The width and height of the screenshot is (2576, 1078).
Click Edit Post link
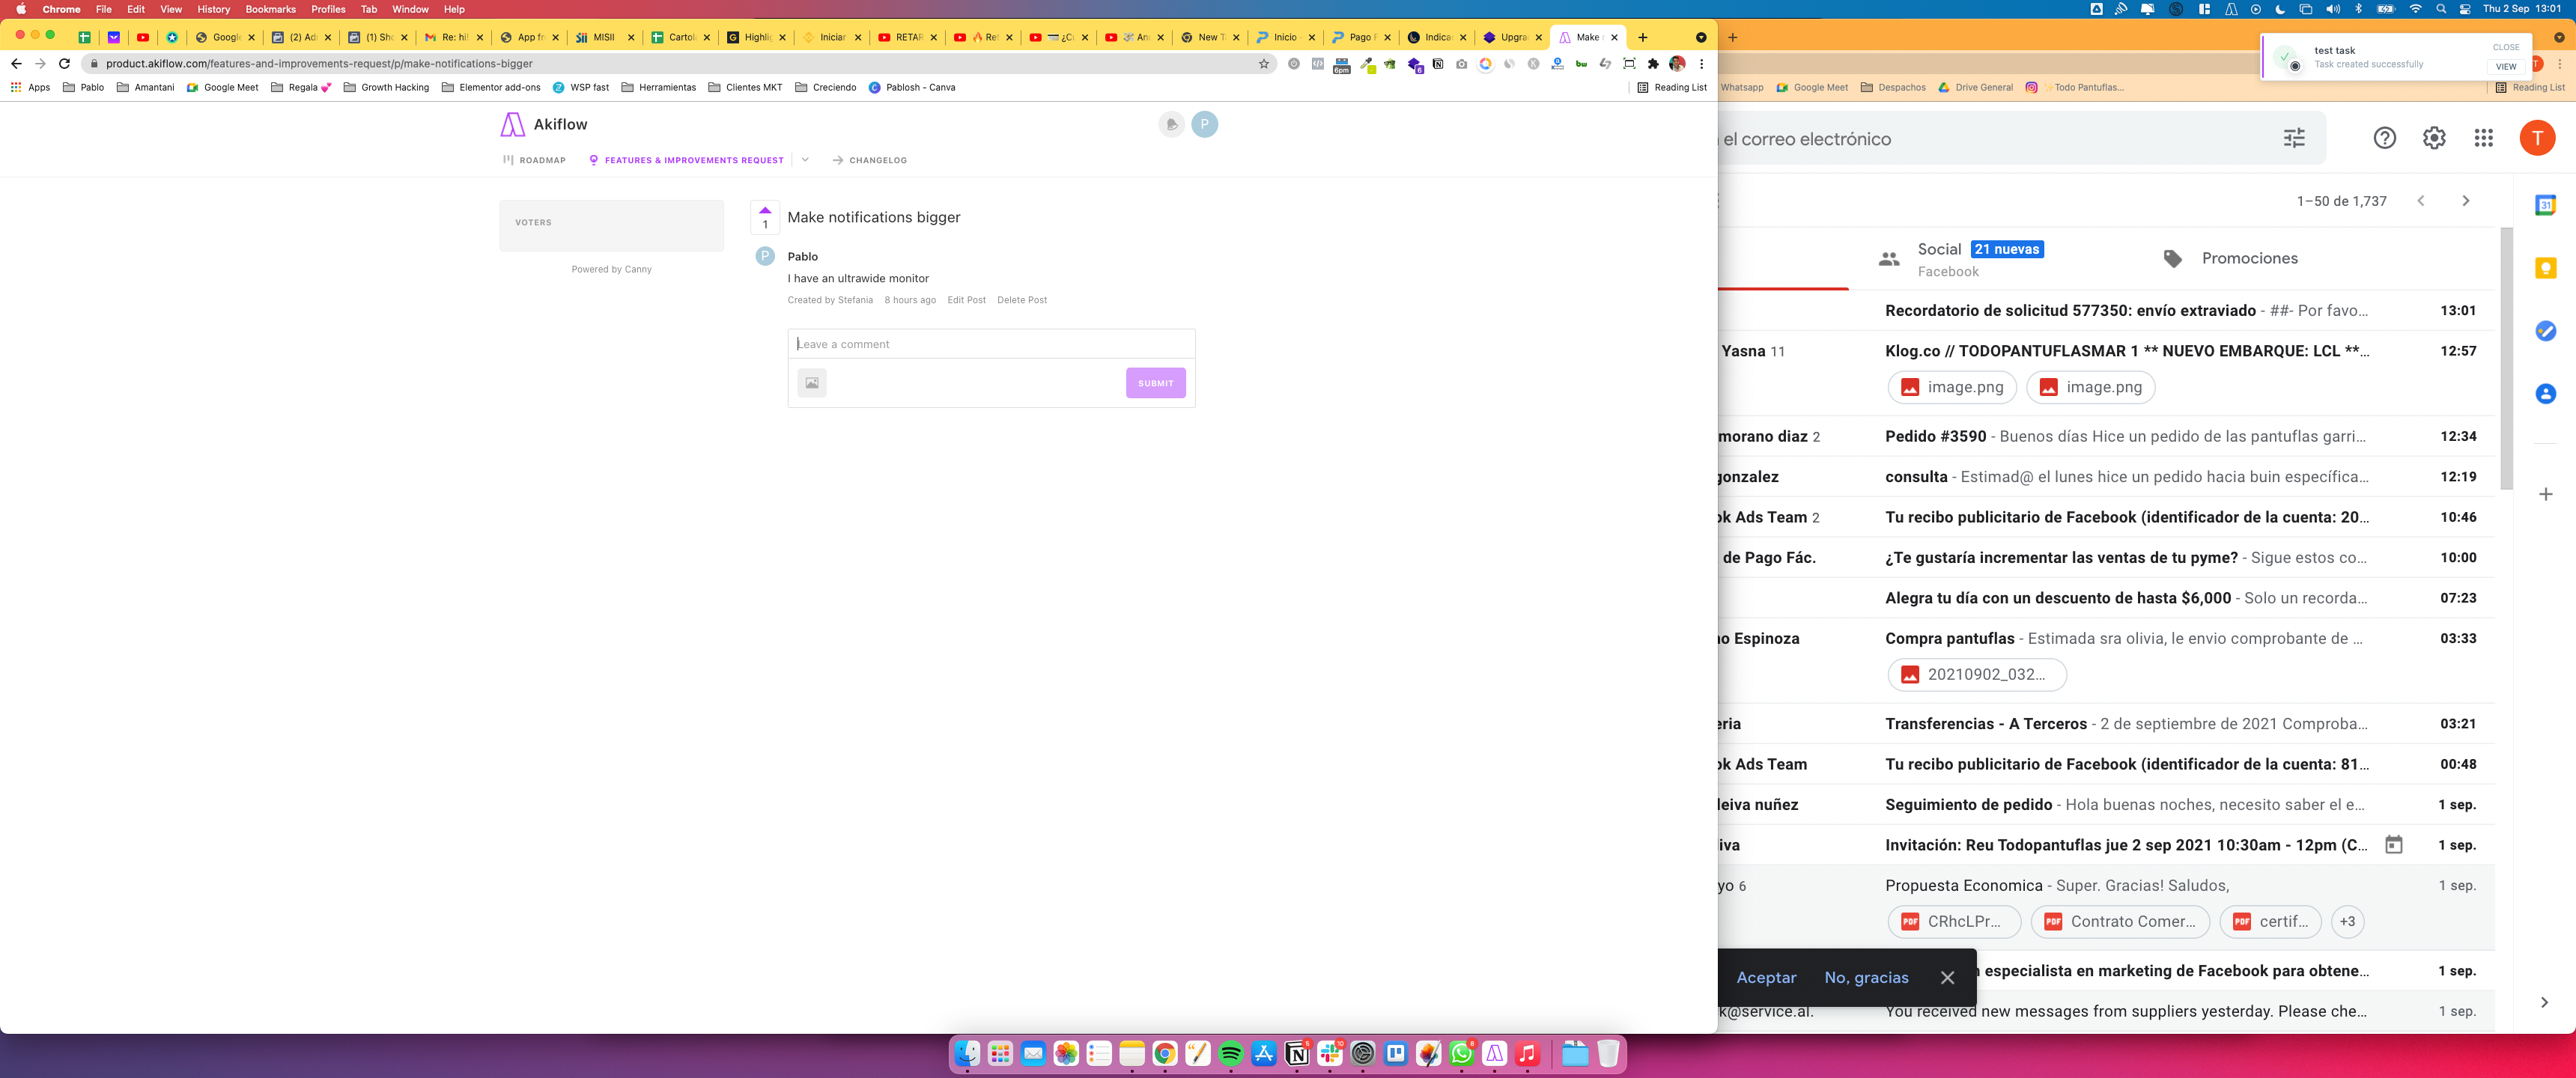coord(966,300)
